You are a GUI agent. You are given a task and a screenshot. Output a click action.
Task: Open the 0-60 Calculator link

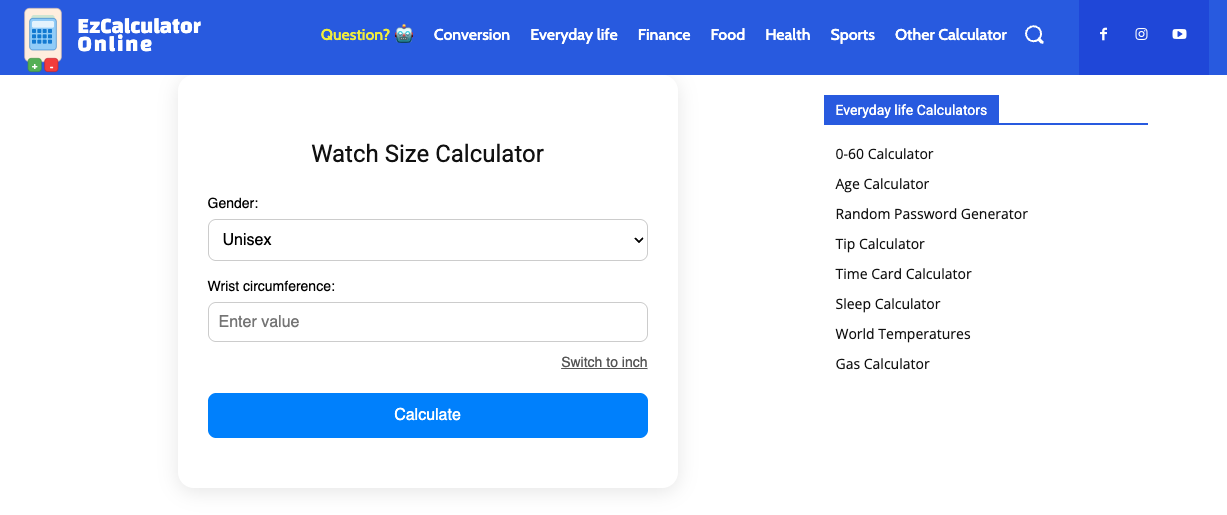(884, 154)
